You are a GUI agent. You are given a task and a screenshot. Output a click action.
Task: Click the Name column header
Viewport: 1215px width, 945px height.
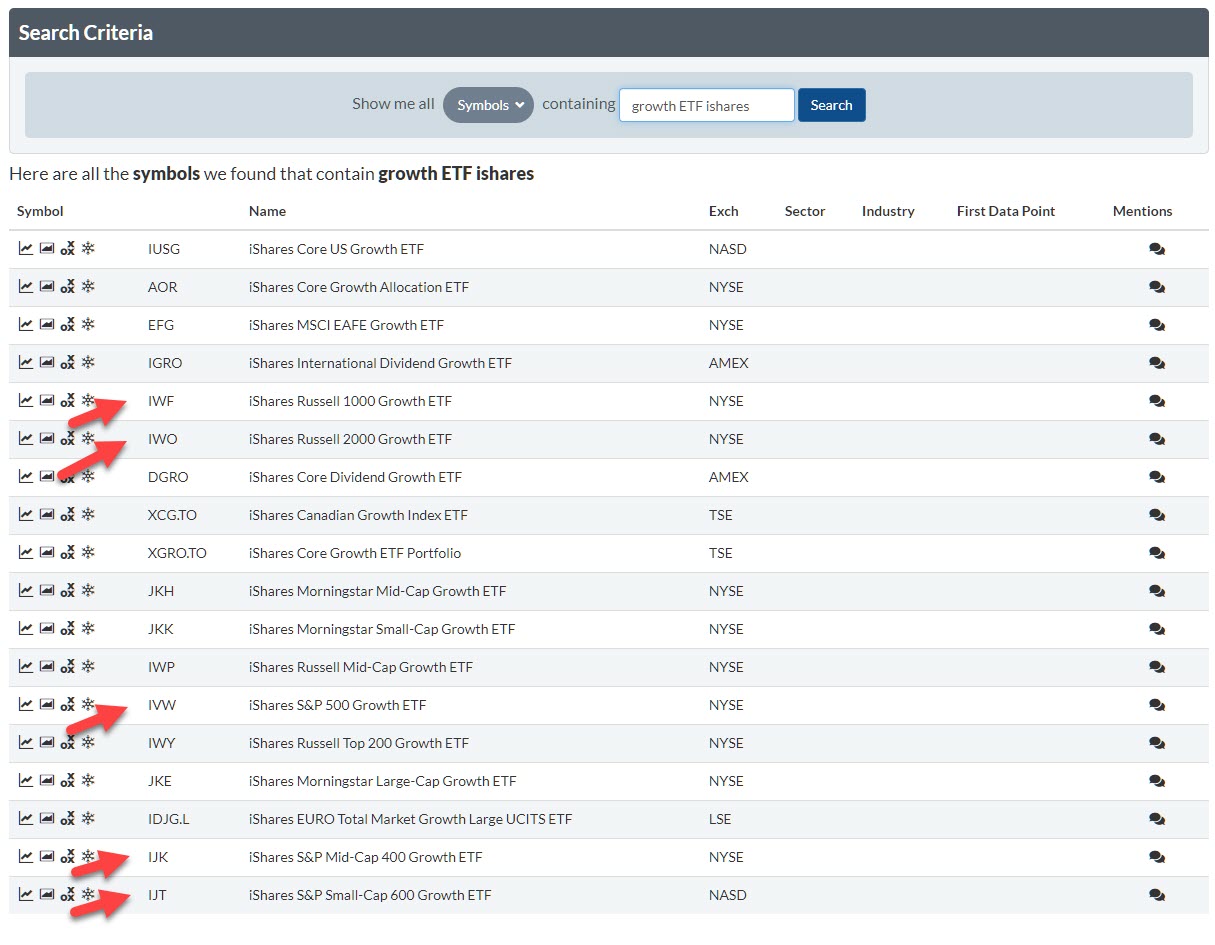pyautogui.click(x=267, y=211)
